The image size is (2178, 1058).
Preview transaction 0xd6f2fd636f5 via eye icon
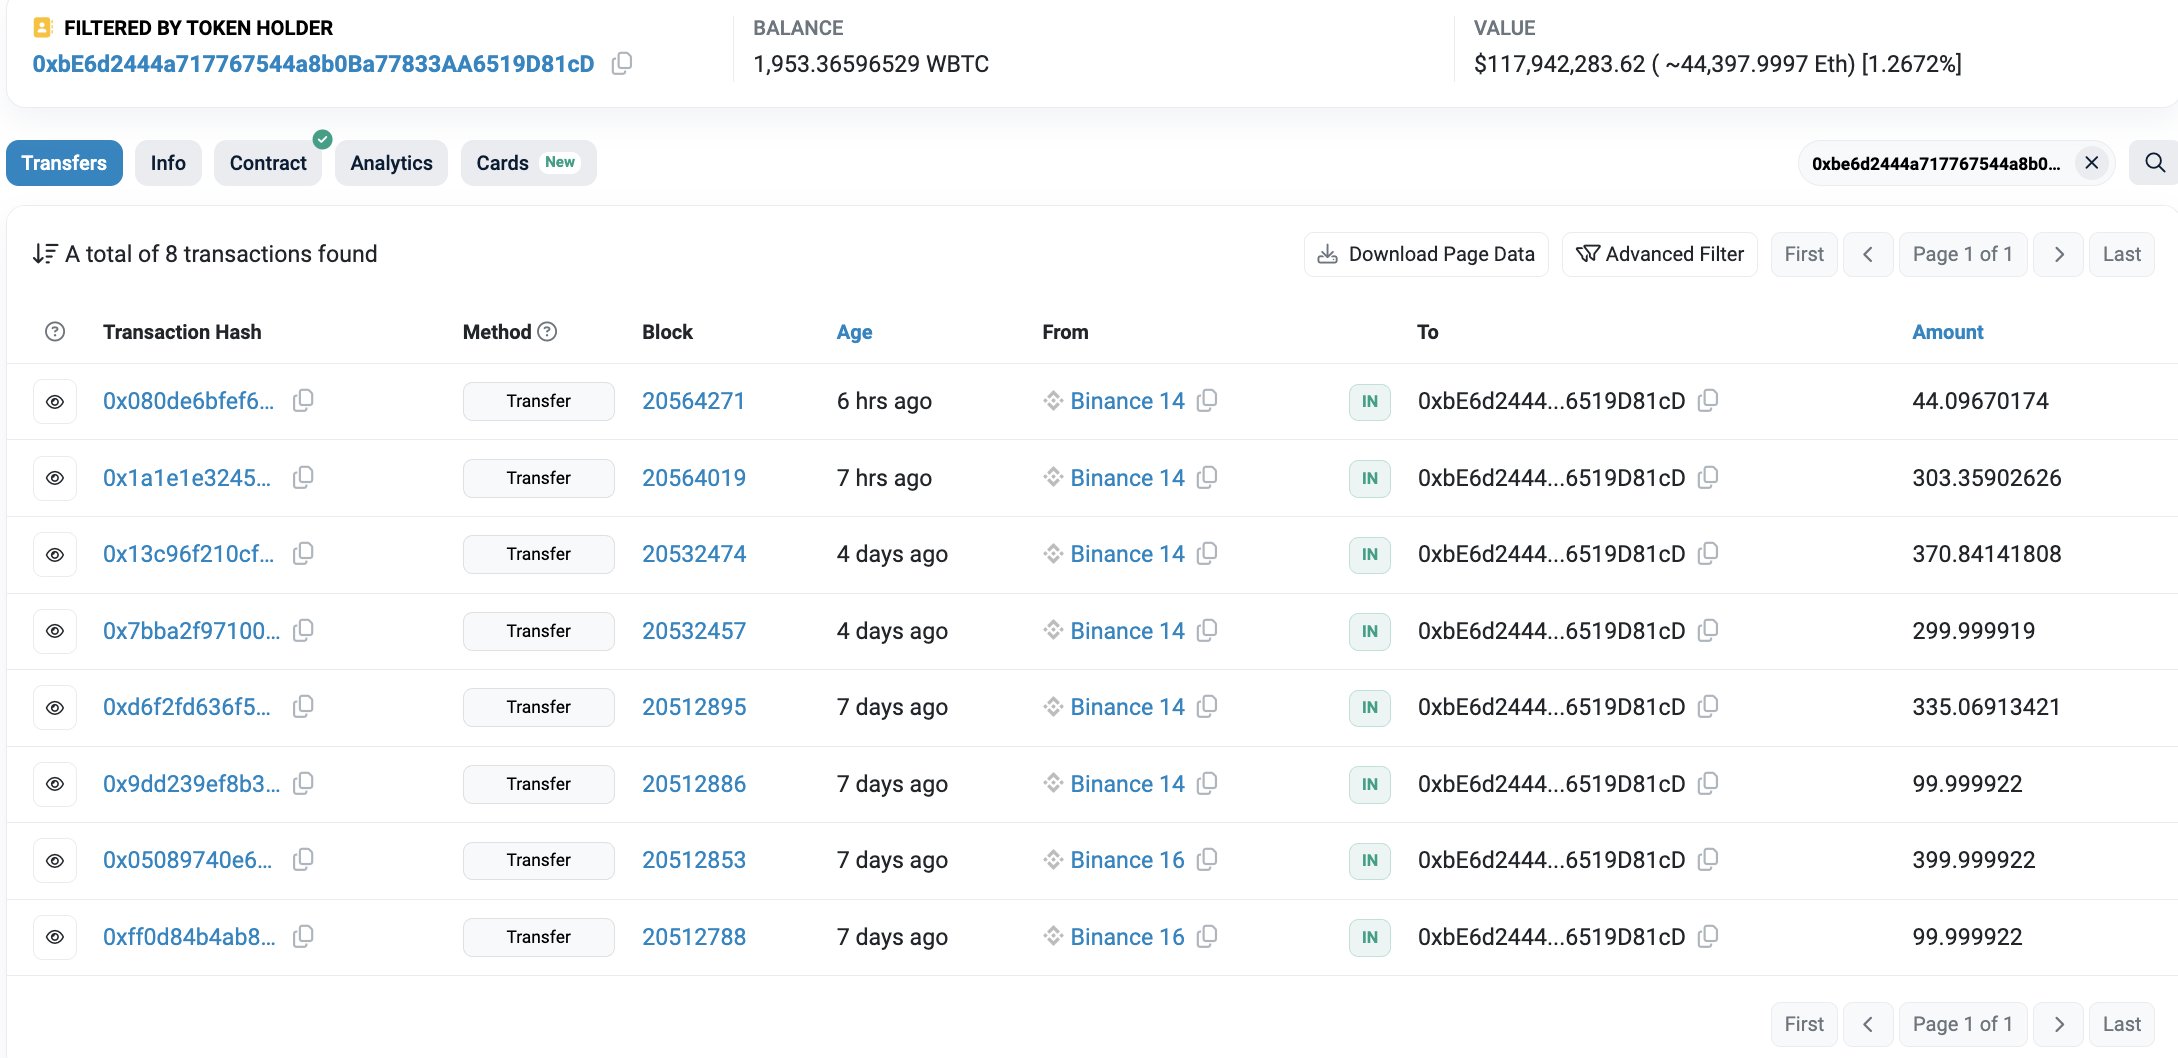pos(55,708)
